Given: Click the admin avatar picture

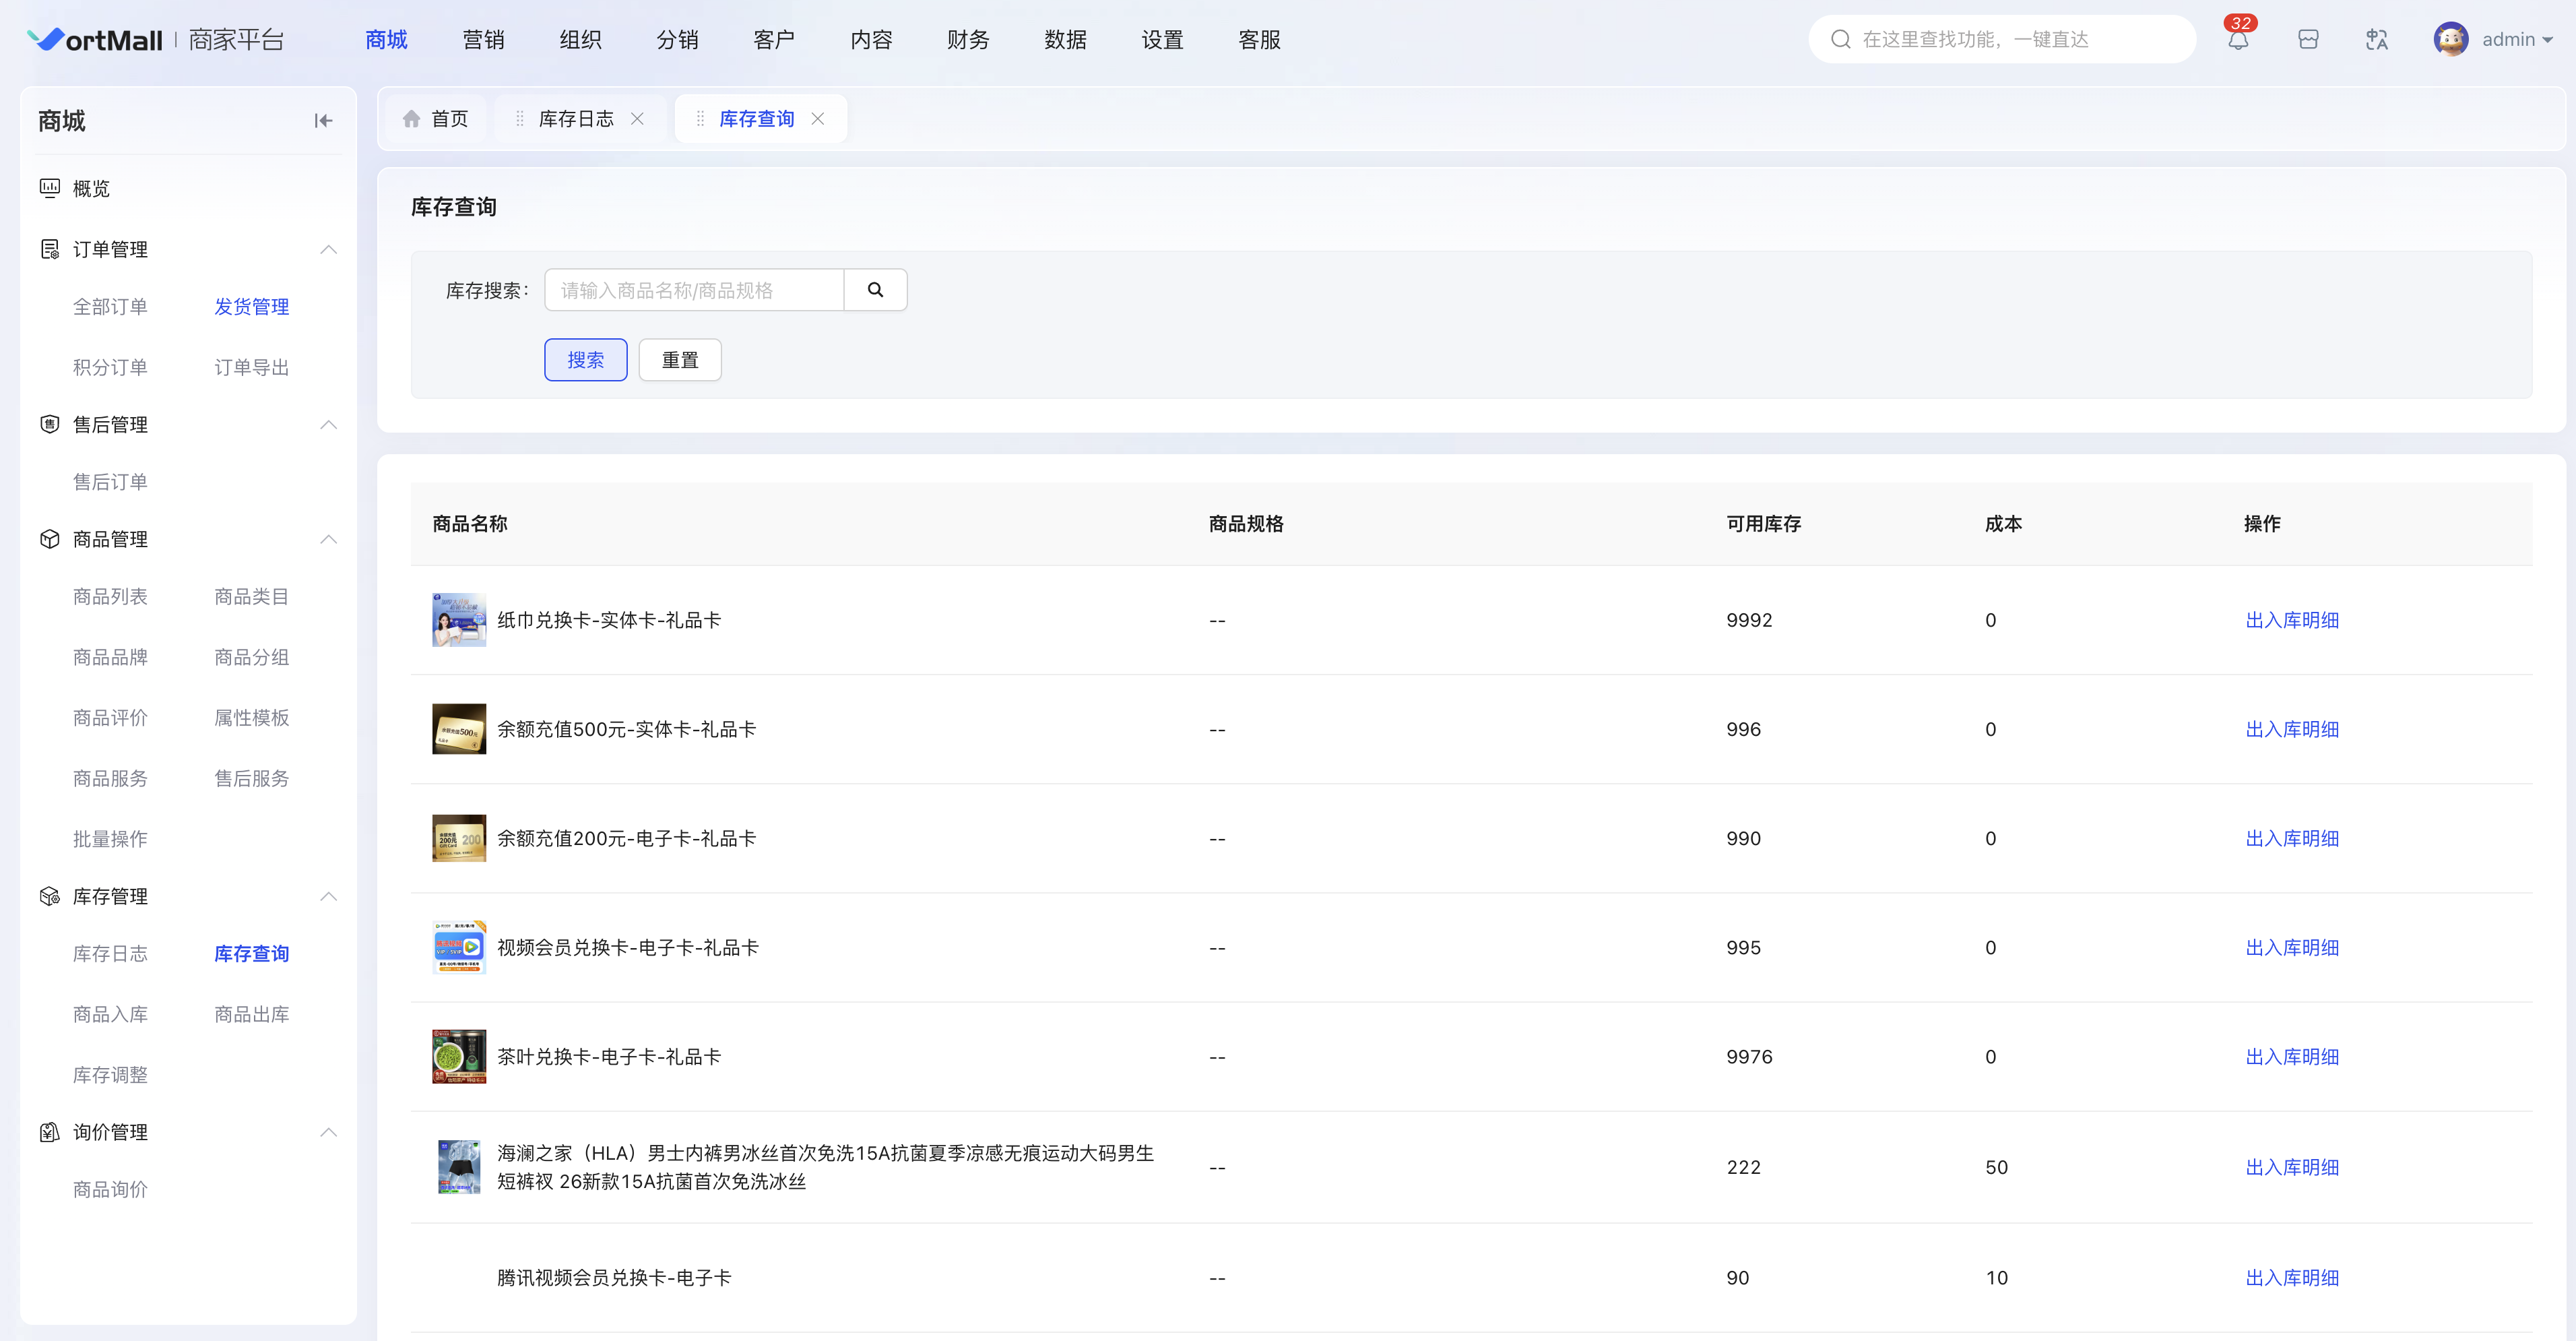Looking at the screenshot, I should (x=2450, y=40).
